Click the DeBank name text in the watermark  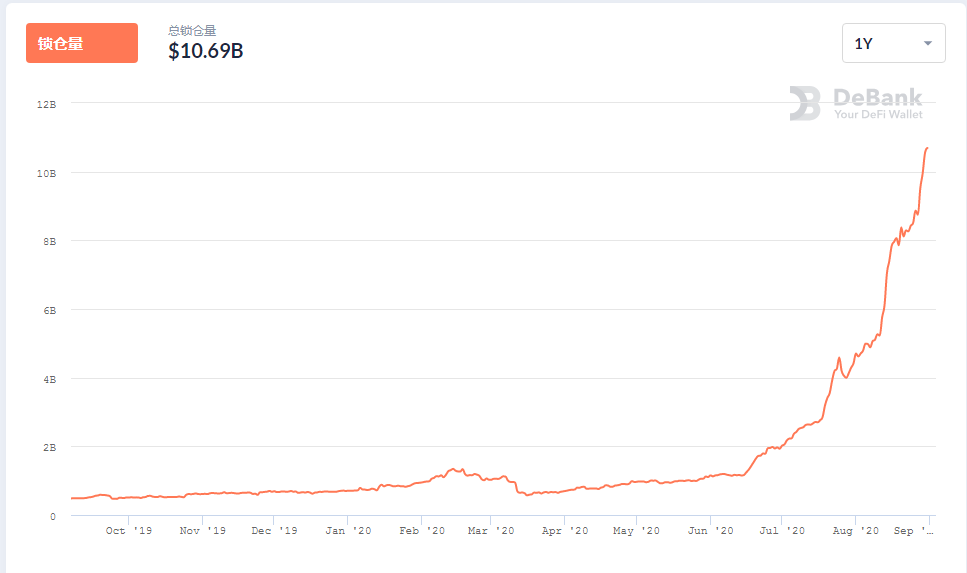pos(877,97)
